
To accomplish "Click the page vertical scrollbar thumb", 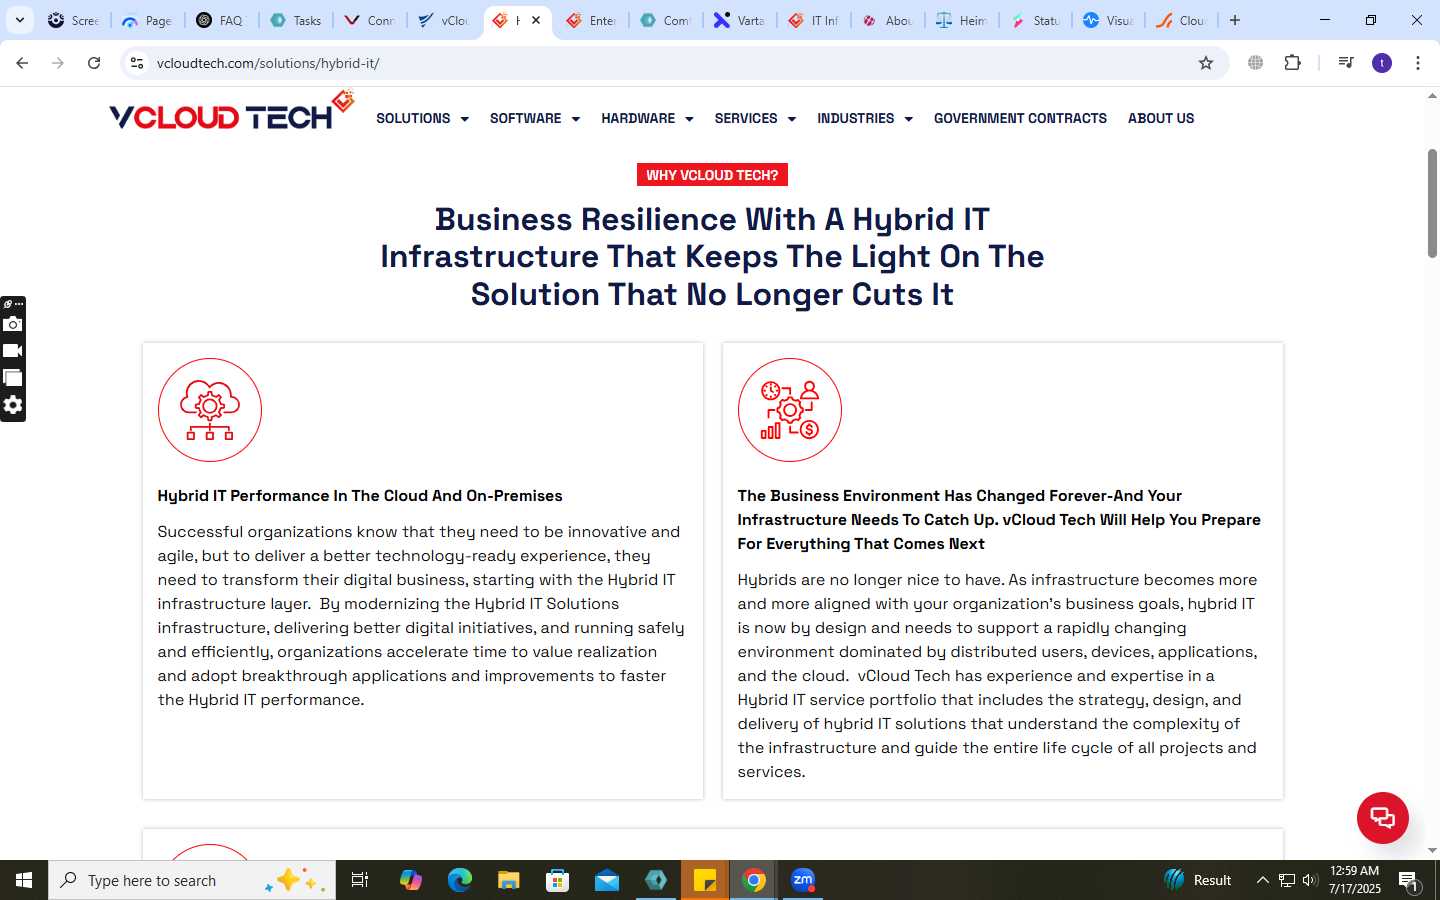I will click(1432, 204).
